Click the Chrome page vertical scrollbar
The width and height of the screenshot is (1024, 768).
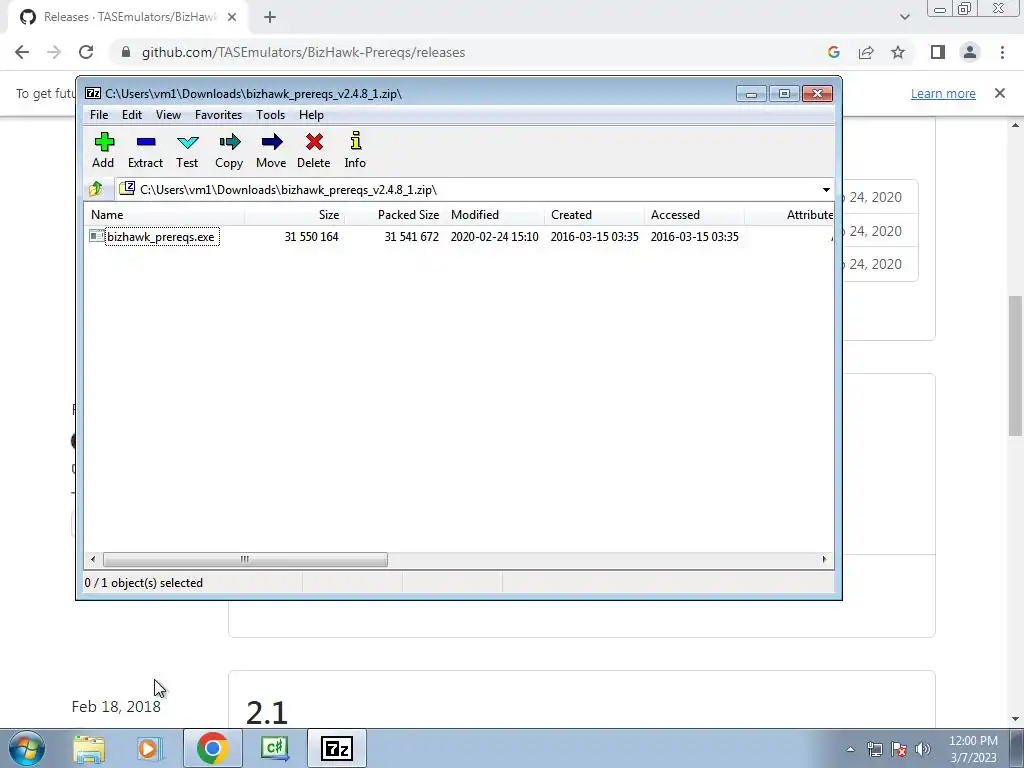[x=1015, y=366]
